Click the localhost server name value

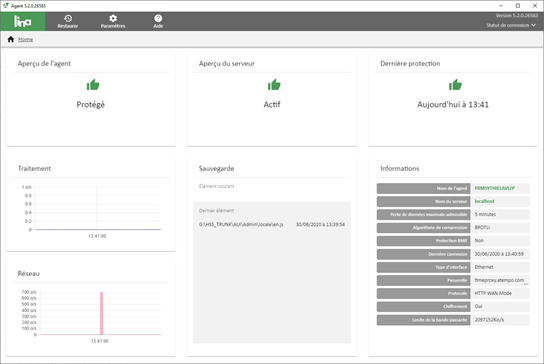[x=484, y=201]
